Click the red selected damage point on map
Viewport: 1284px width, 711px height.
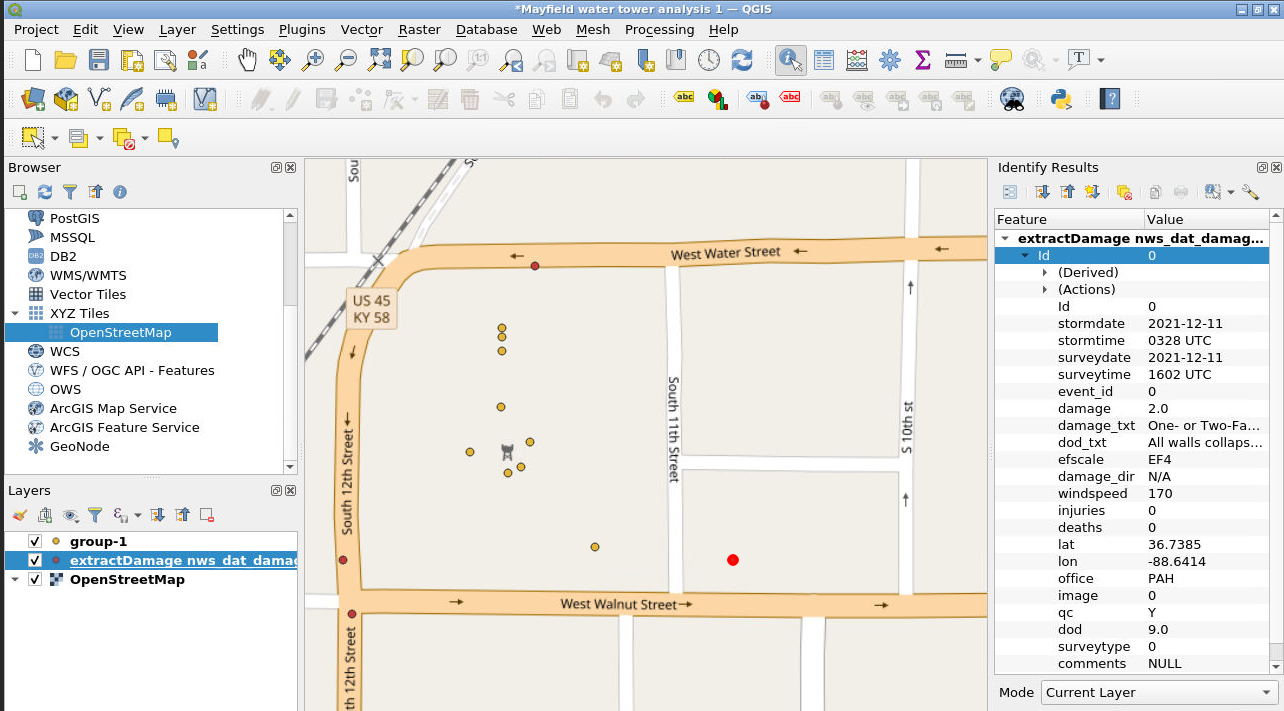click(x=733, y=560)
